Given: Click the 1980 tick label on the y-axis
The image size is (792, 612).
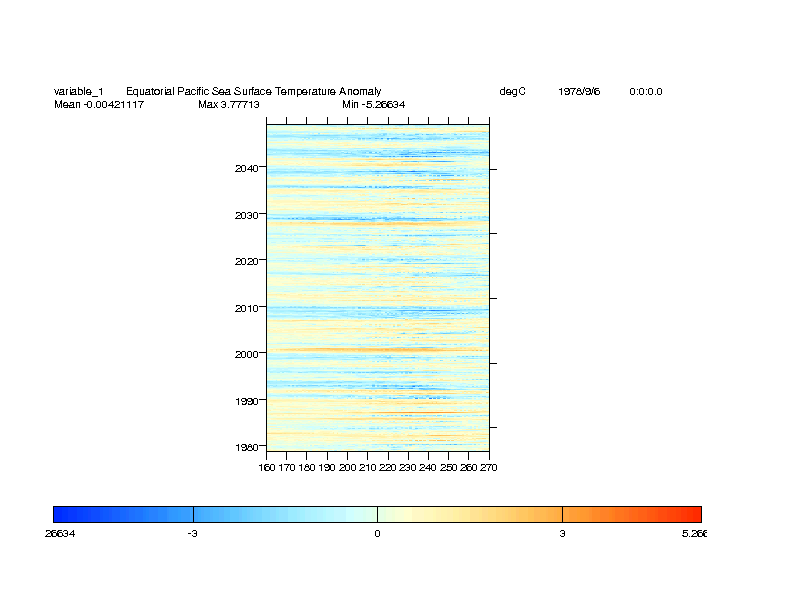Looking at the screenshot, I should [x=246, y=447].
